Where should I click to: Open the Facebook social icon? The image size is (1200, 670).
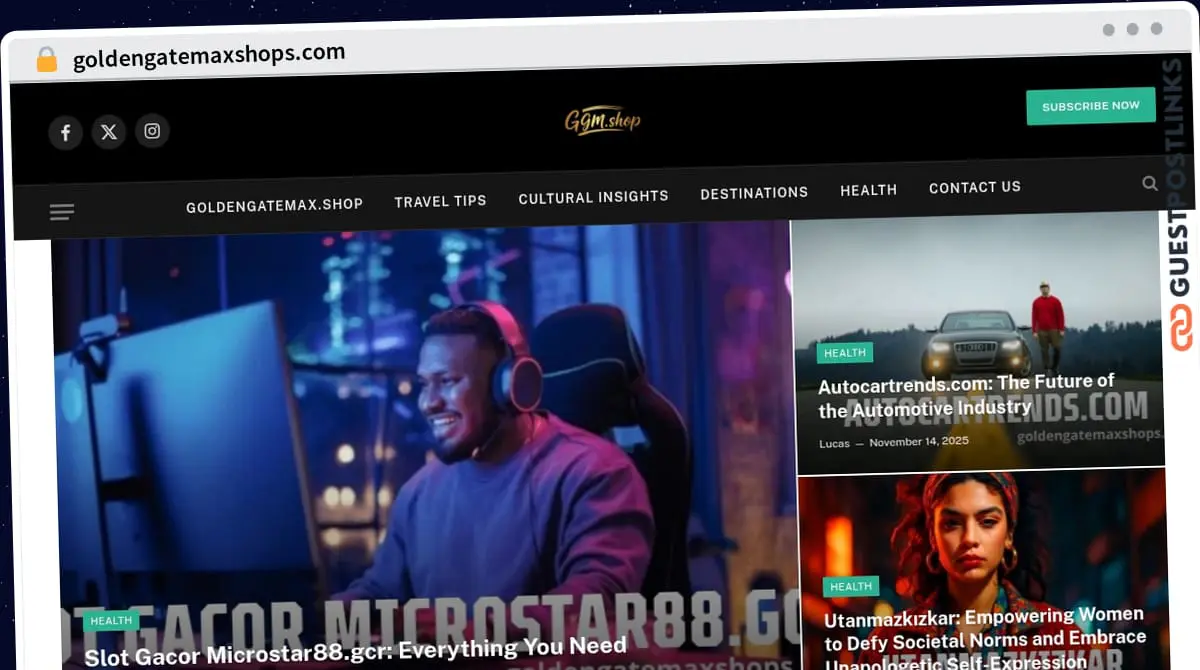coord(65,132)
